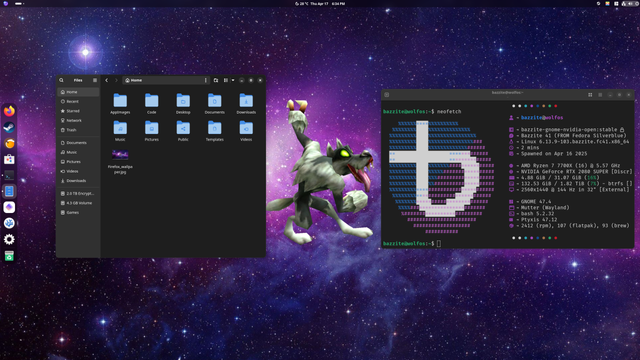The width and height of the screenshot is (640, 360).
Task: Select the Videos folder in grid
Action: 246,131
